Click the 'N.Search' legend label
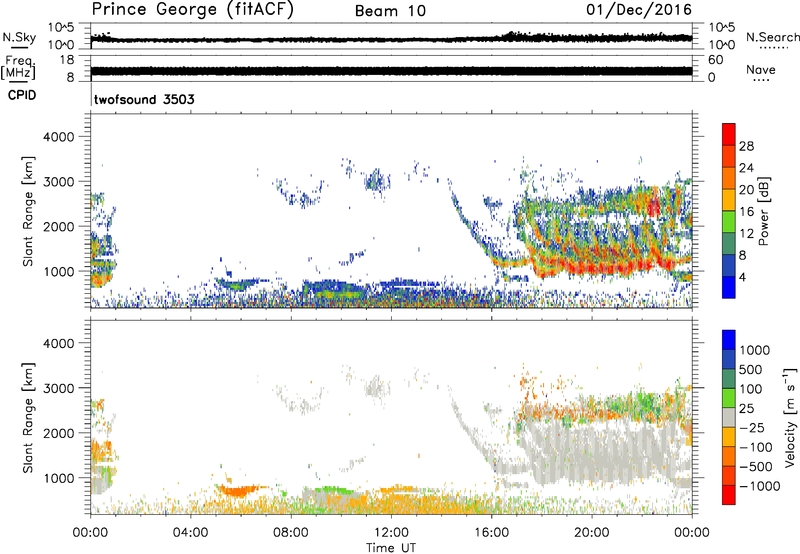 tap(772, 37)
